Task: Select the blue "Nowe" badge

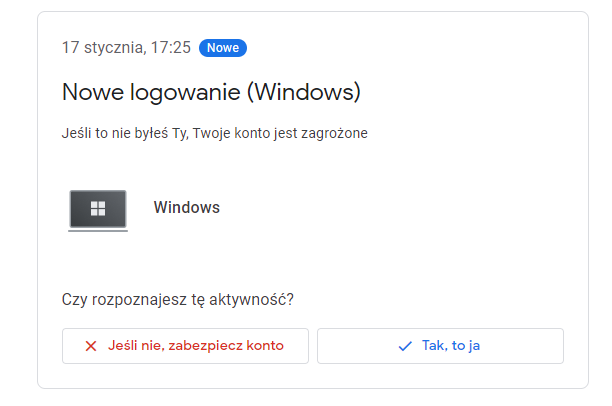Action: tap(223, 48)
